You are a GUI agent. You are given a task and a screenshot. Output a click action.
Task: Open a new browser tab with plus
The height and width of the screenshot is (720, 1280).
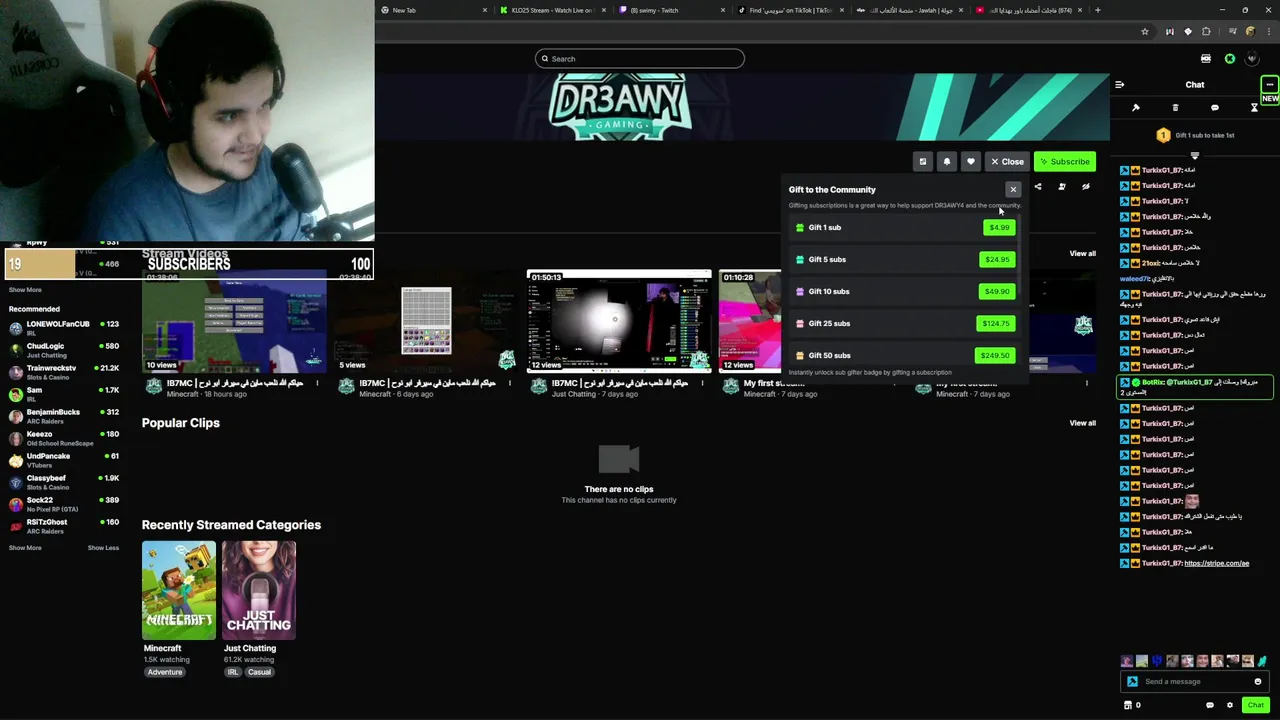(x=1098, y=10)
